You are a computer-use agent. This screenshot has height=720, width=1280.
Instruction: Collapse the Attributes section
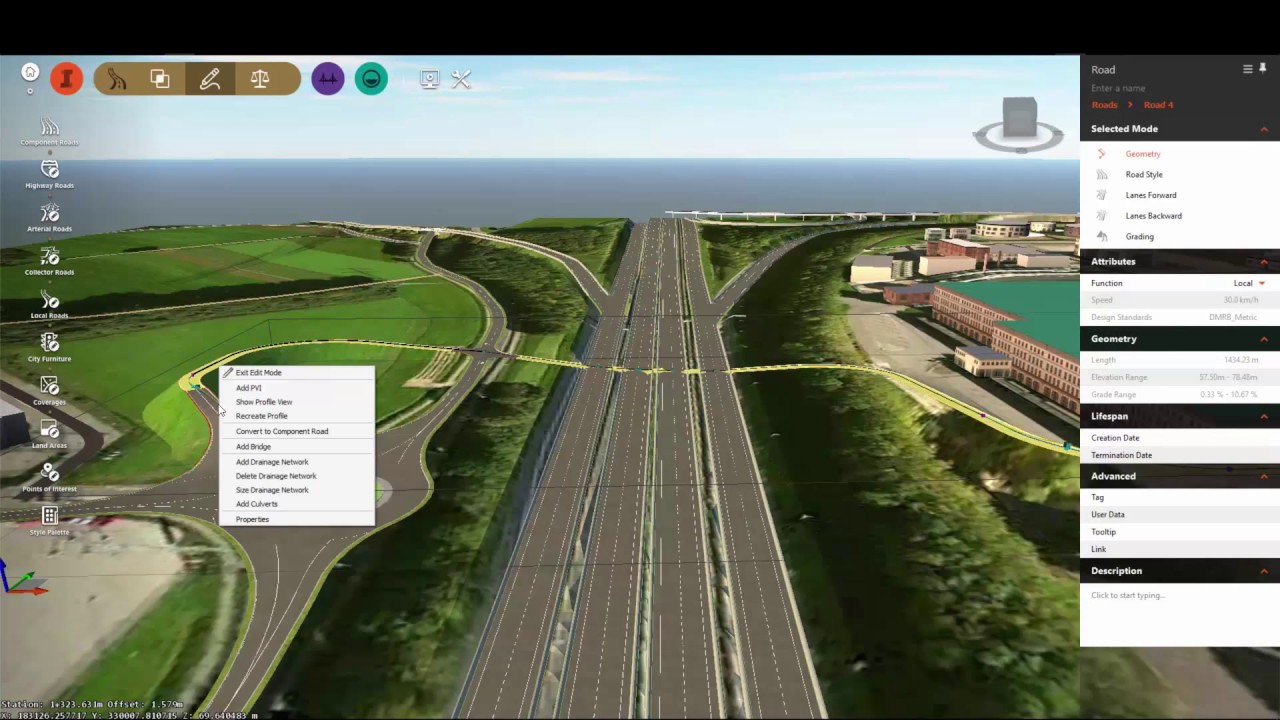coord(1263,261)
